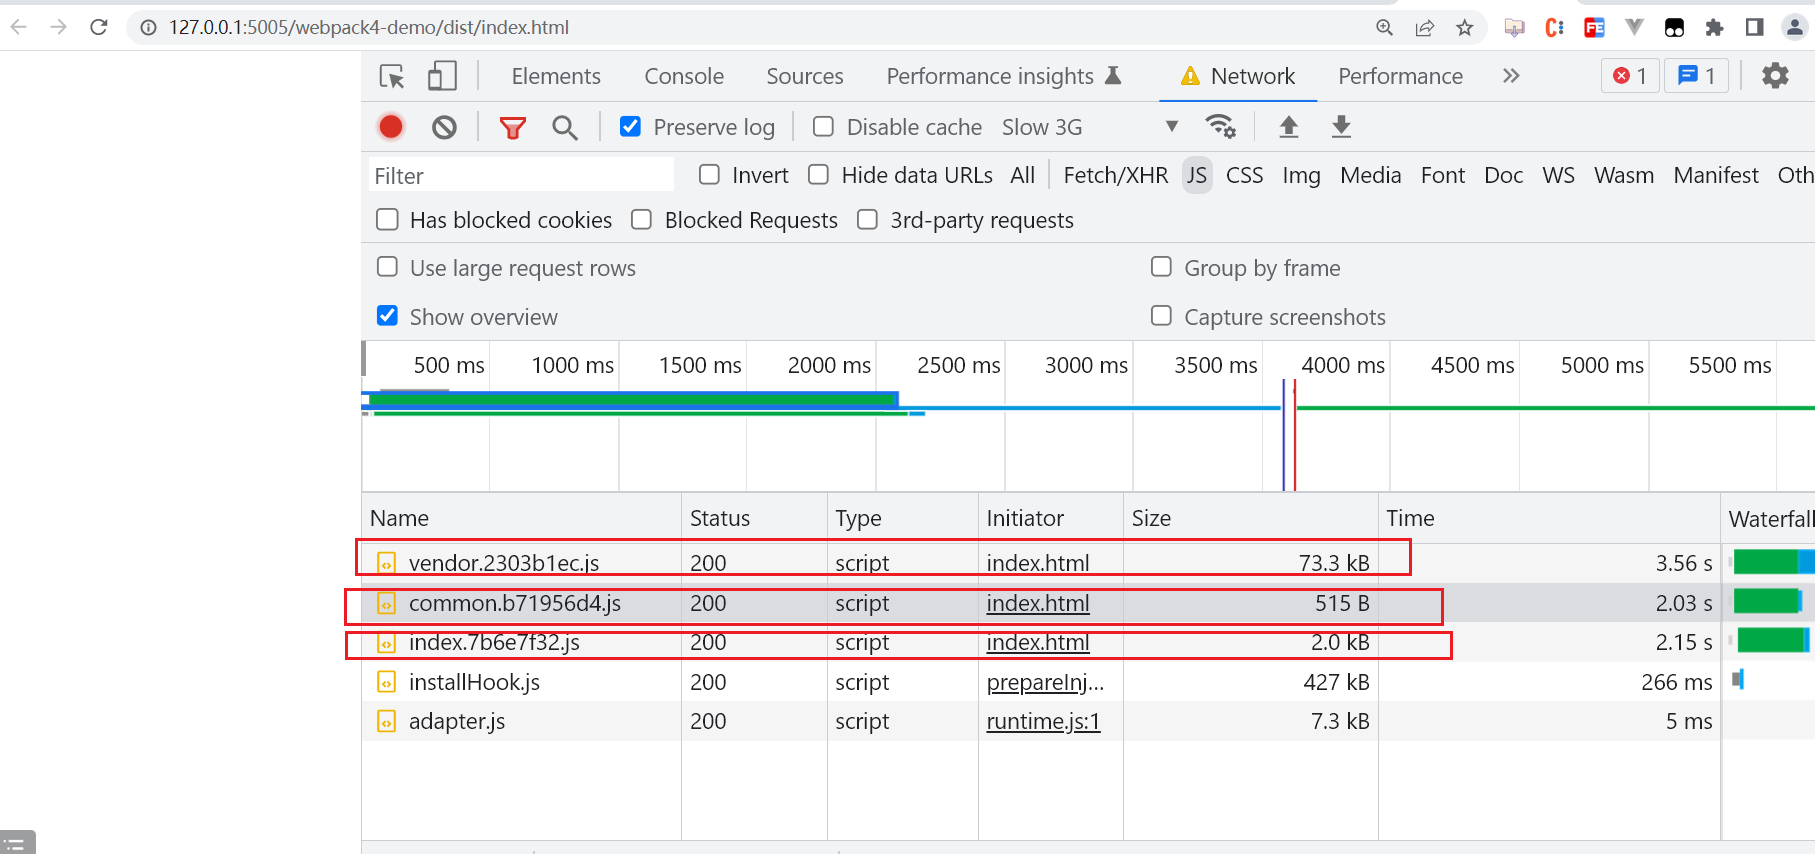1815x854 pixels.
Task: Expand more DevTools tabs chevron
Action: click(1511, 76)
